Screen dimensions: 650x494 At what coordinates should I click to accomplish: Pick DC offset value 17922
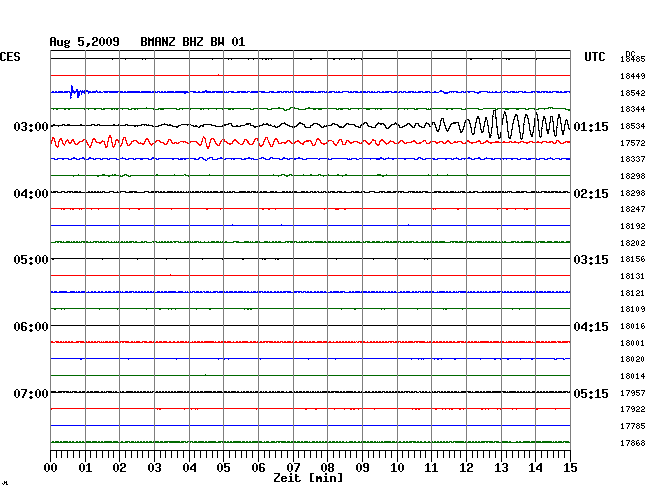tap(633, 409)
